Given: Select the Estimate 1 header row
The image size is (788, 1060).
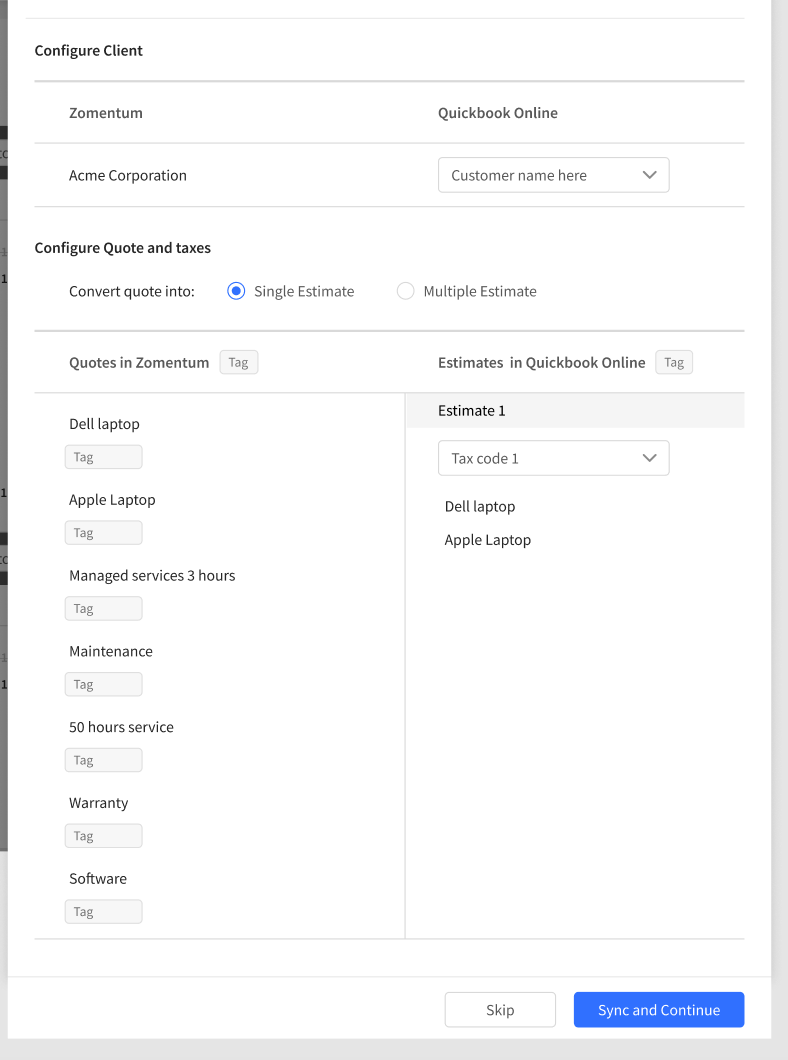Looking at the screenshot, I should click(x=575, y=410).
